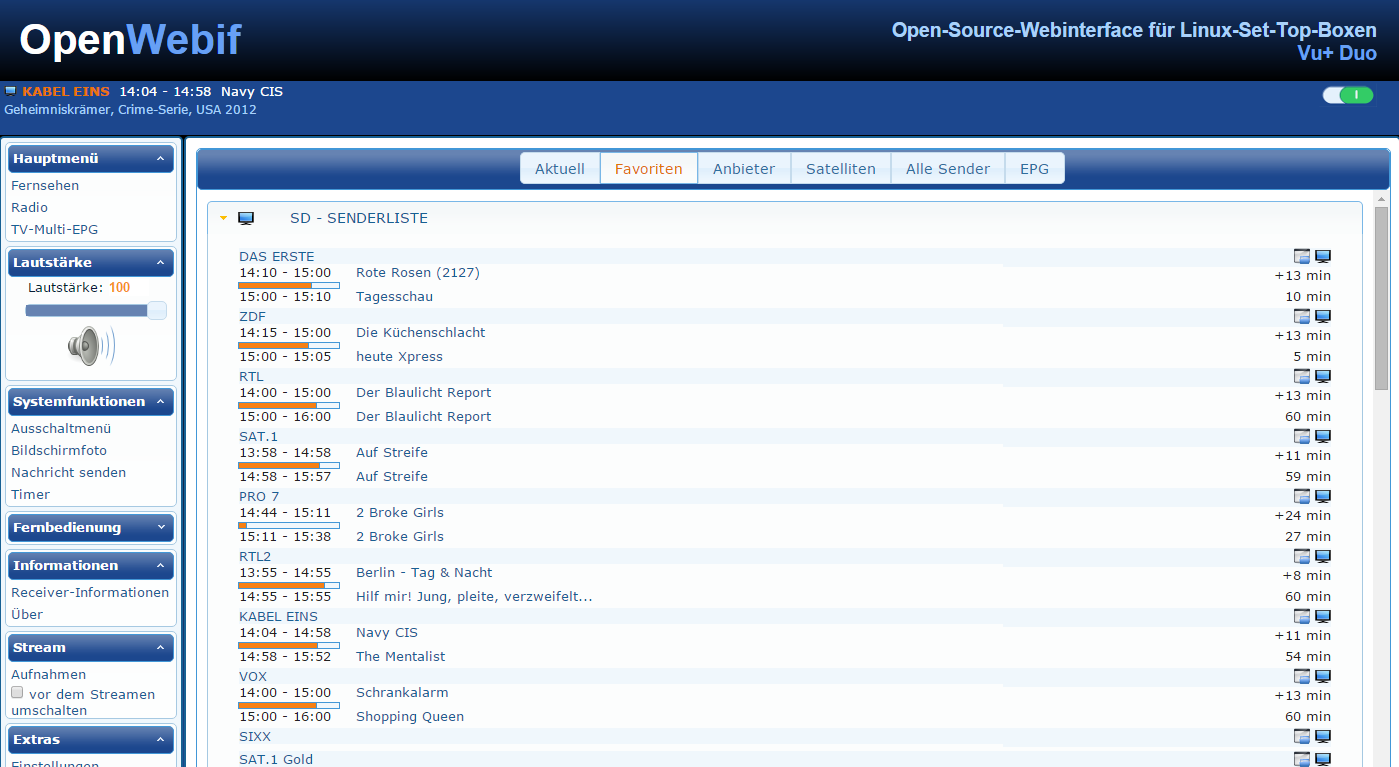Zap to channel DAS ERSTE
Screen dimensions: 1399x767
point(276,256)
